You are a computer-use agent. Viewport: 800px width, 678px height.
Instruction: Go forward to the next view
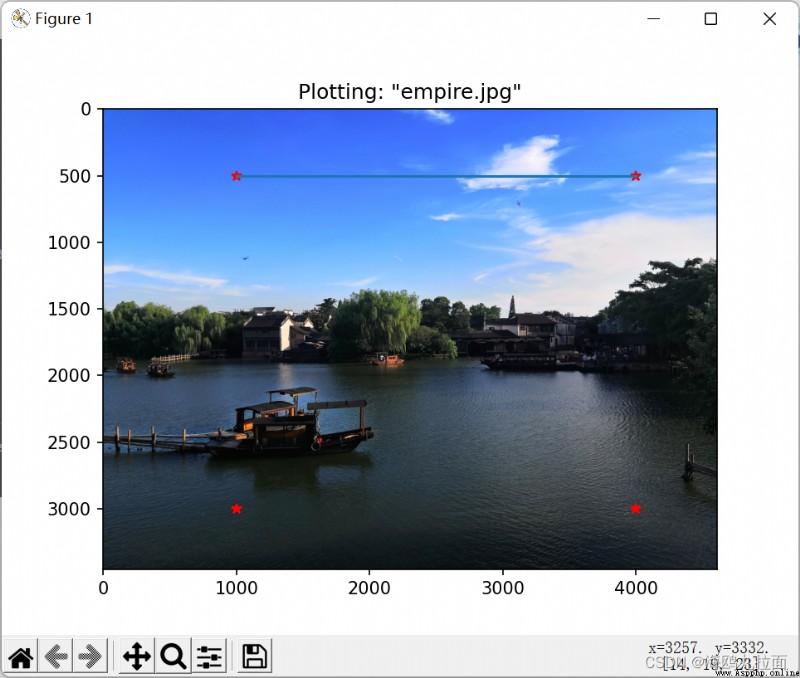(90, 656)
